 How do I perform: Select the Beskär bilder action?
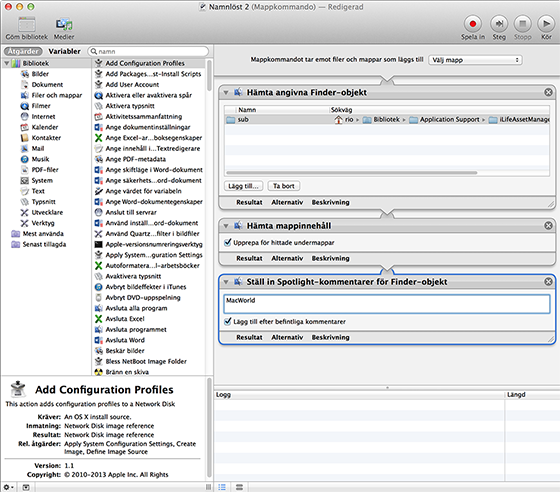pyautogui.click(x=125, y=351)
